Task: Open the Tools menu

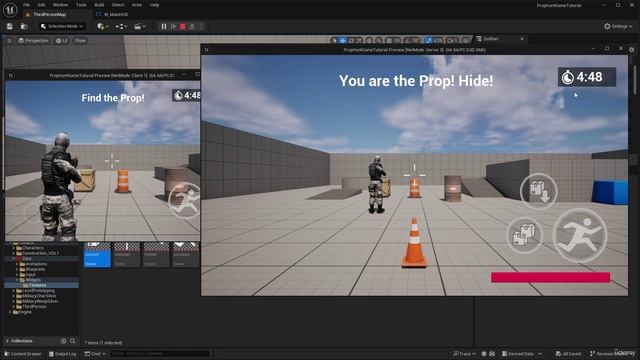Action: [81, 5]
